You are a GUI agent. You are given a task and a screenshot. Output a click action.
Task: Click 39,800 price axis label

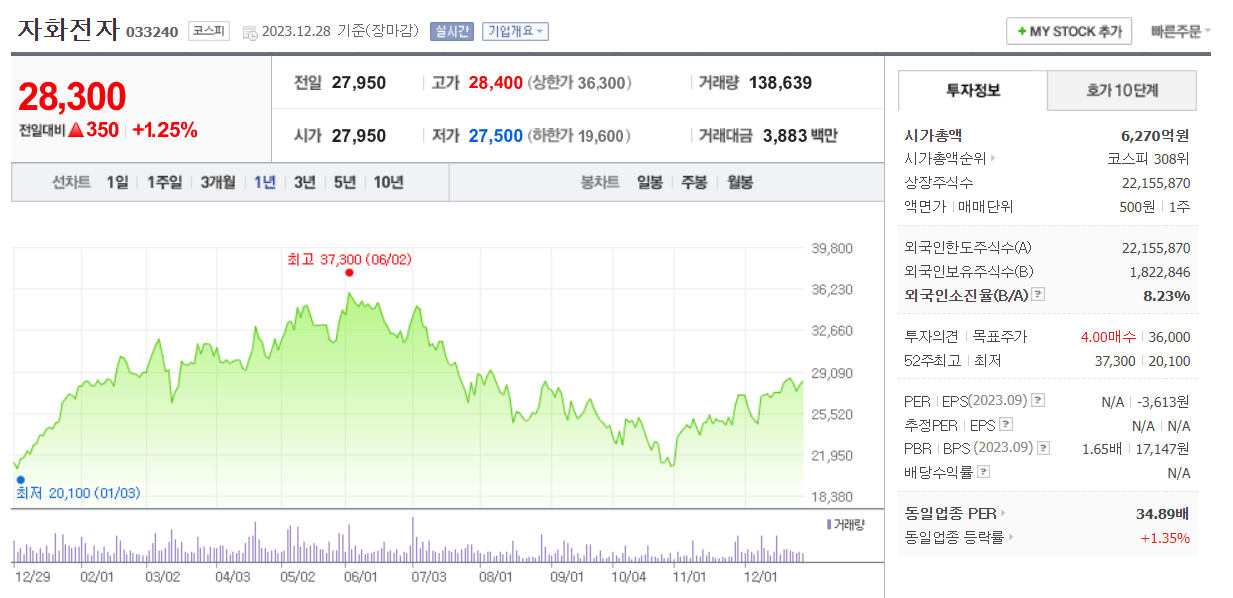[x=832, y=248]
